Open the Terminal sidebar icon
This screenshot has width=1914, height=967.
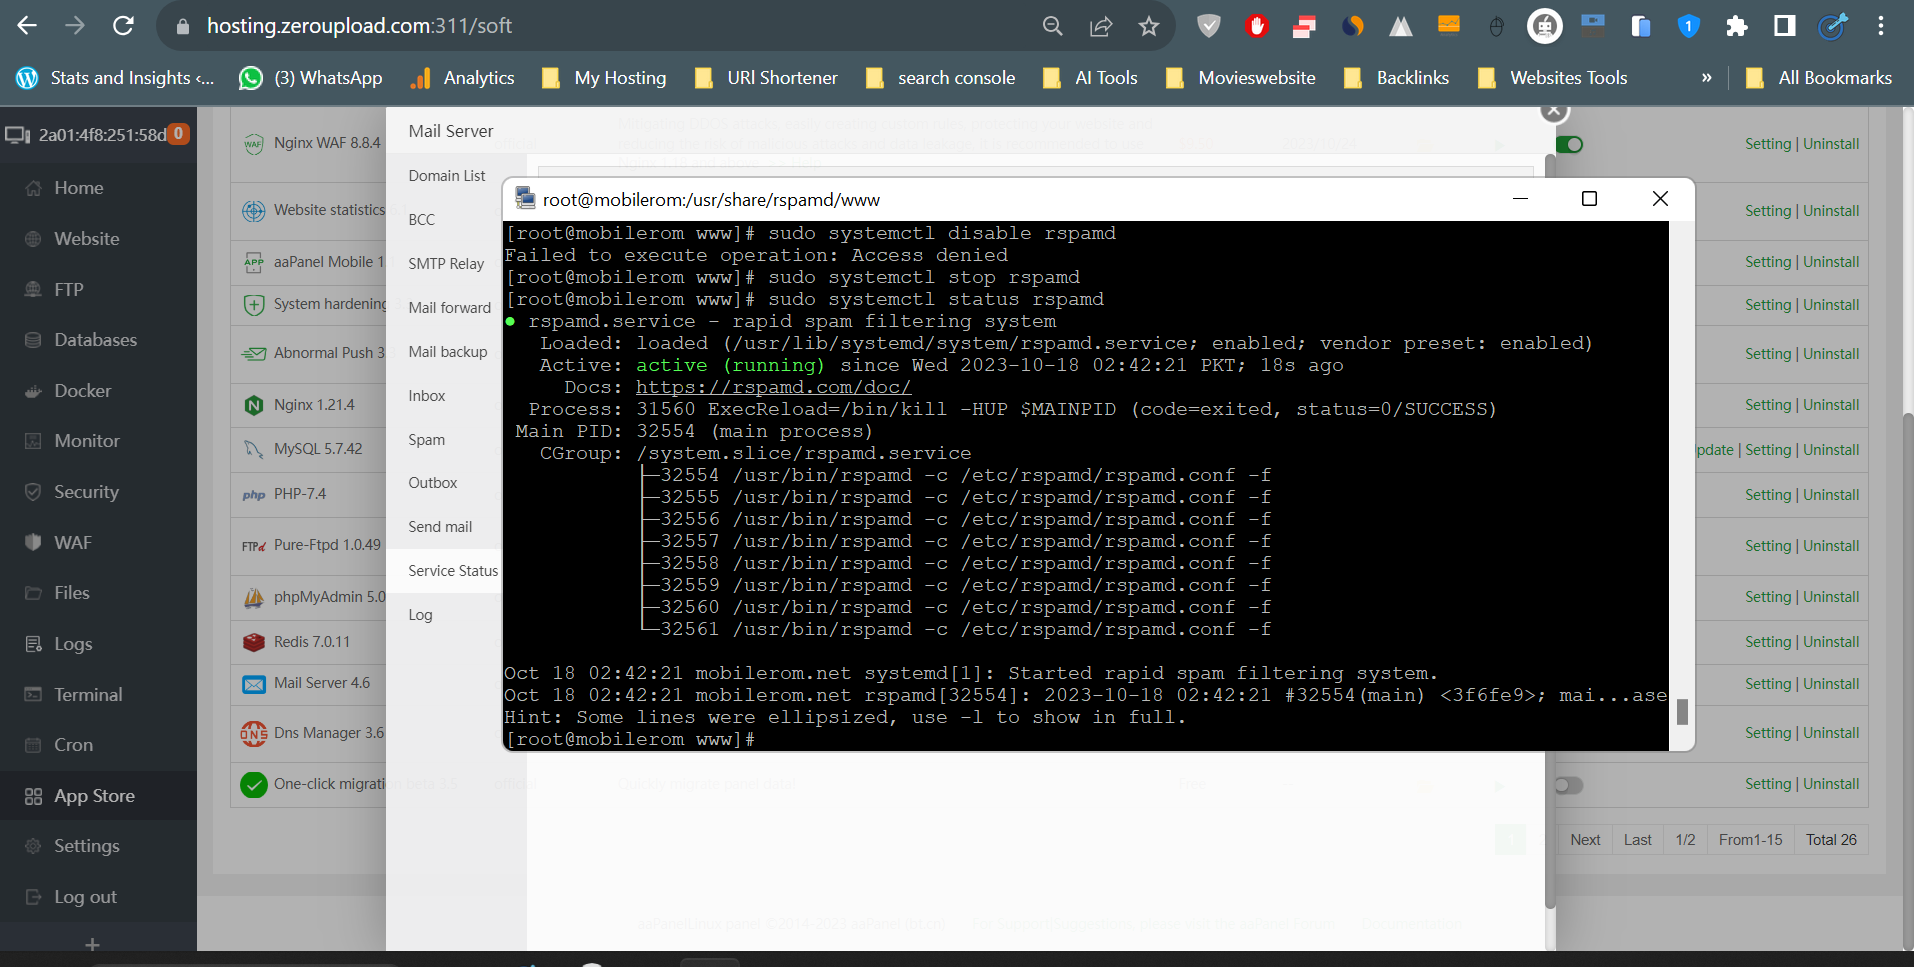click(x=33, y=695)
